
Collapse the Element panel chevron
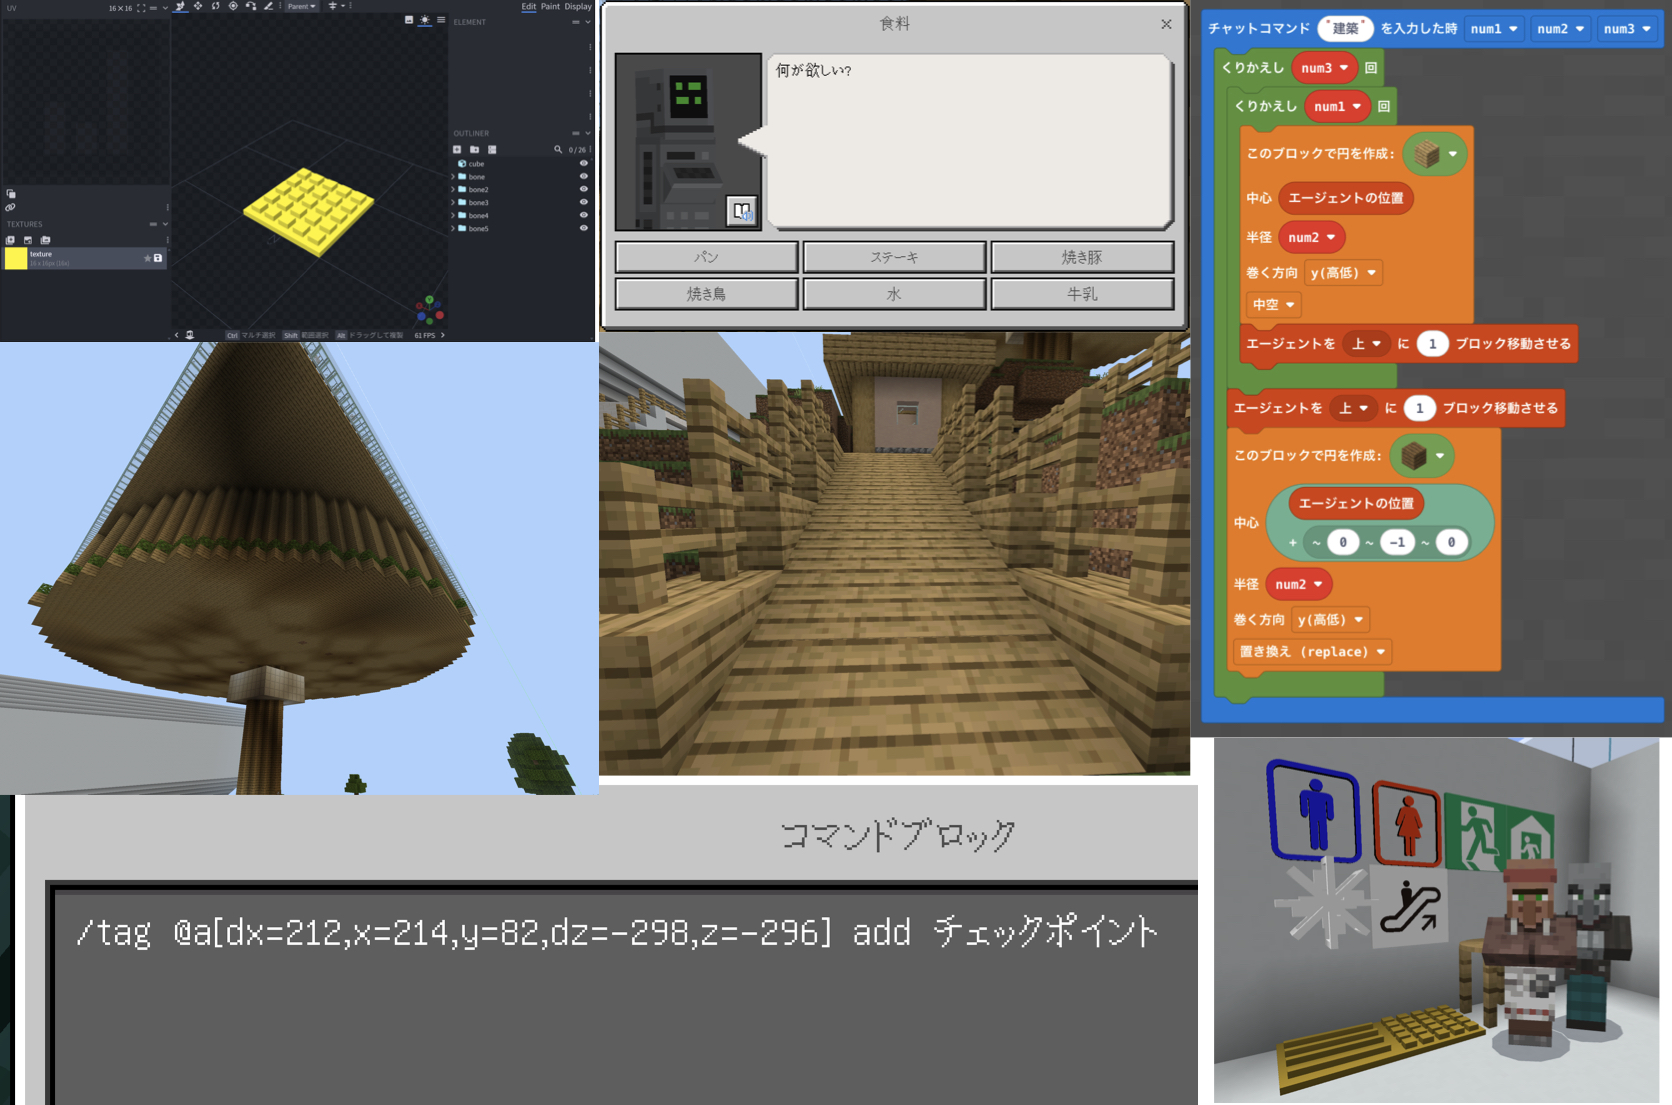click(588, 22)
